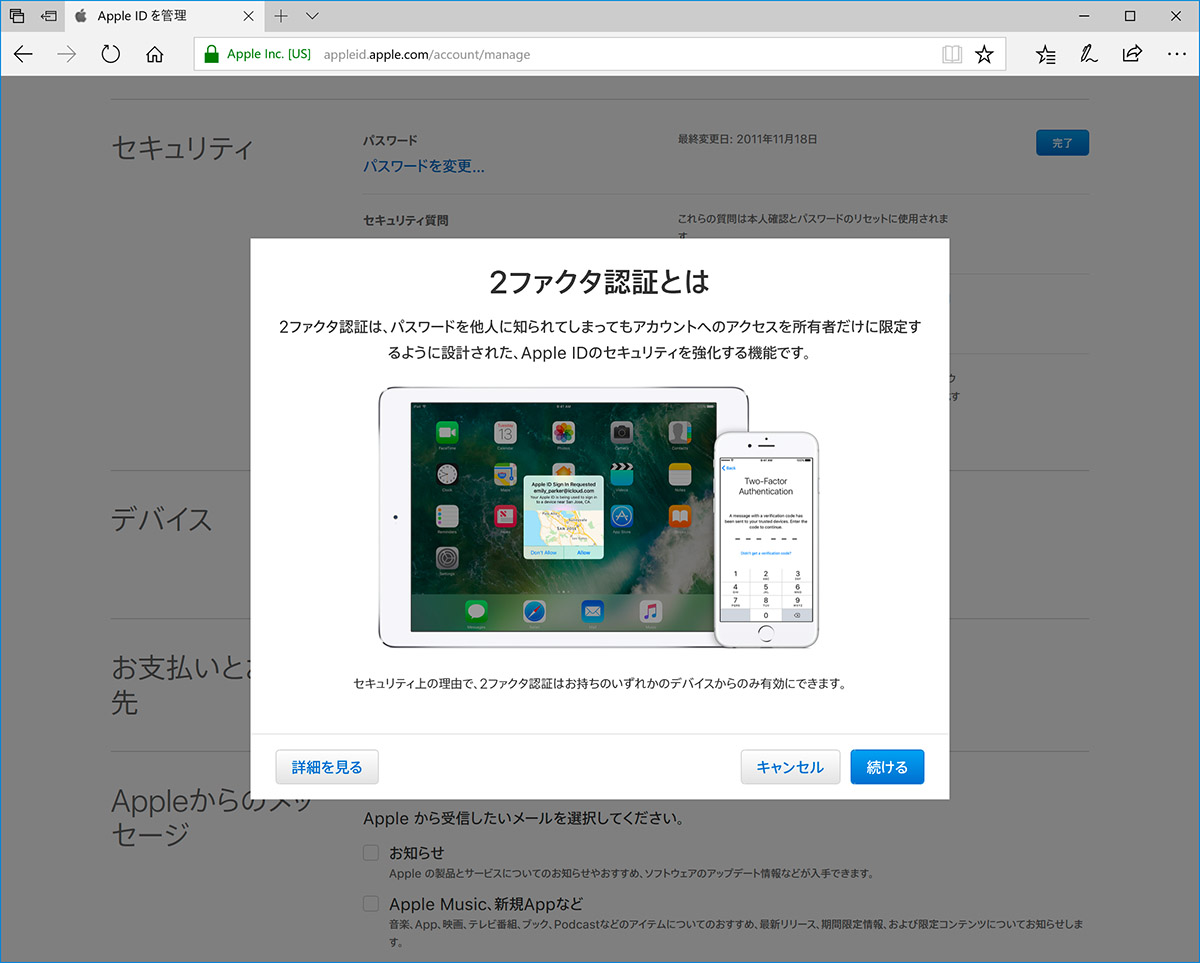Check the Apple Music、新規Appなど checkbox
Screen dimensions: 1200x963
click(x=371, y=904)
